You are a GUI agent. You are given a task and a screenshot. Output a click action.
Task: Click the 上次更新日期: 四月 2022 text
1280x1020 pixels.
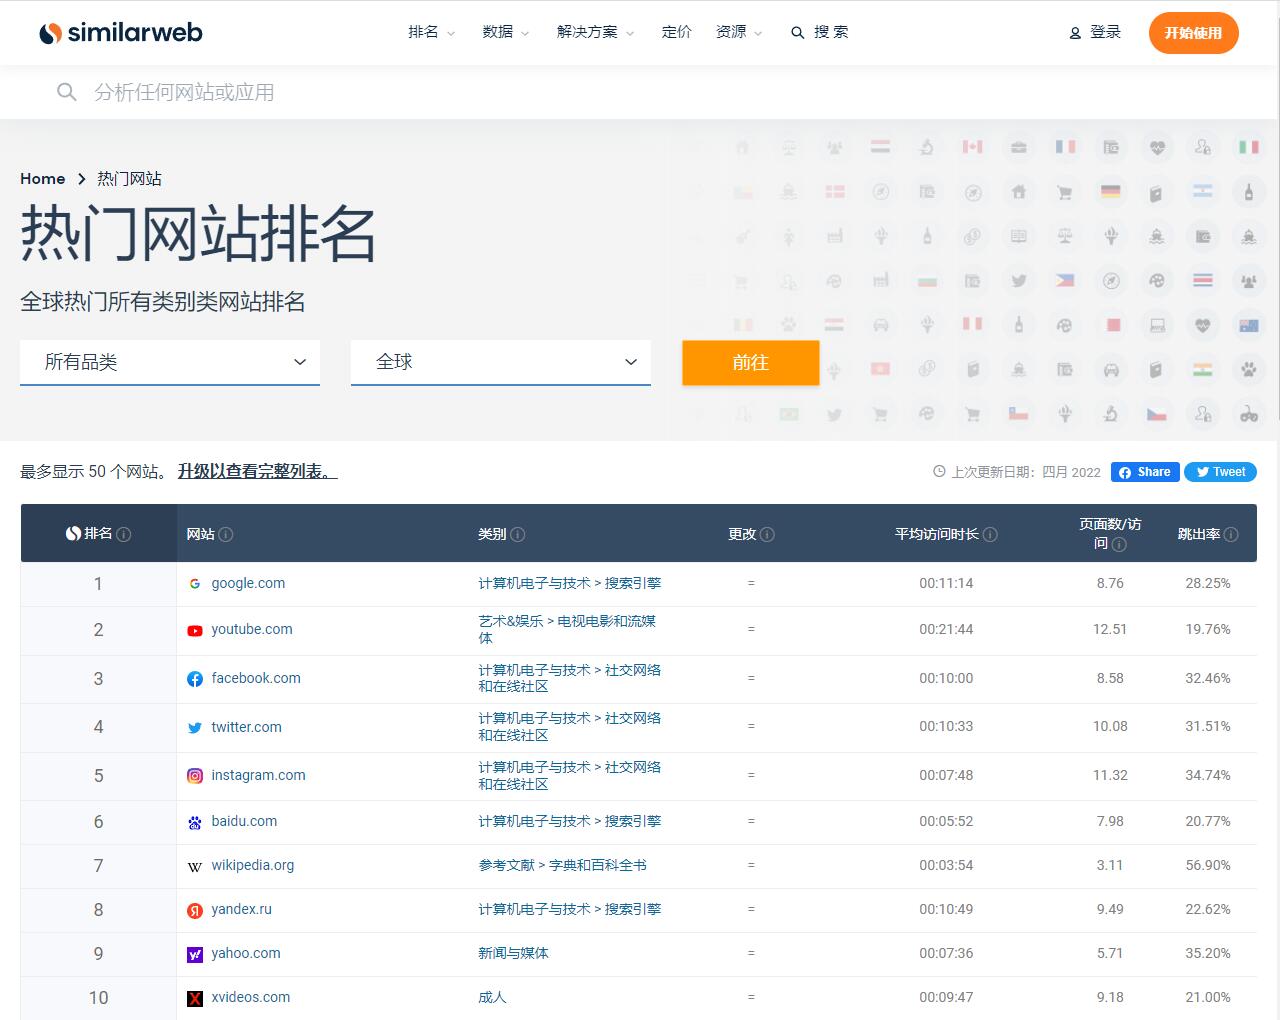coord(1025,472)
